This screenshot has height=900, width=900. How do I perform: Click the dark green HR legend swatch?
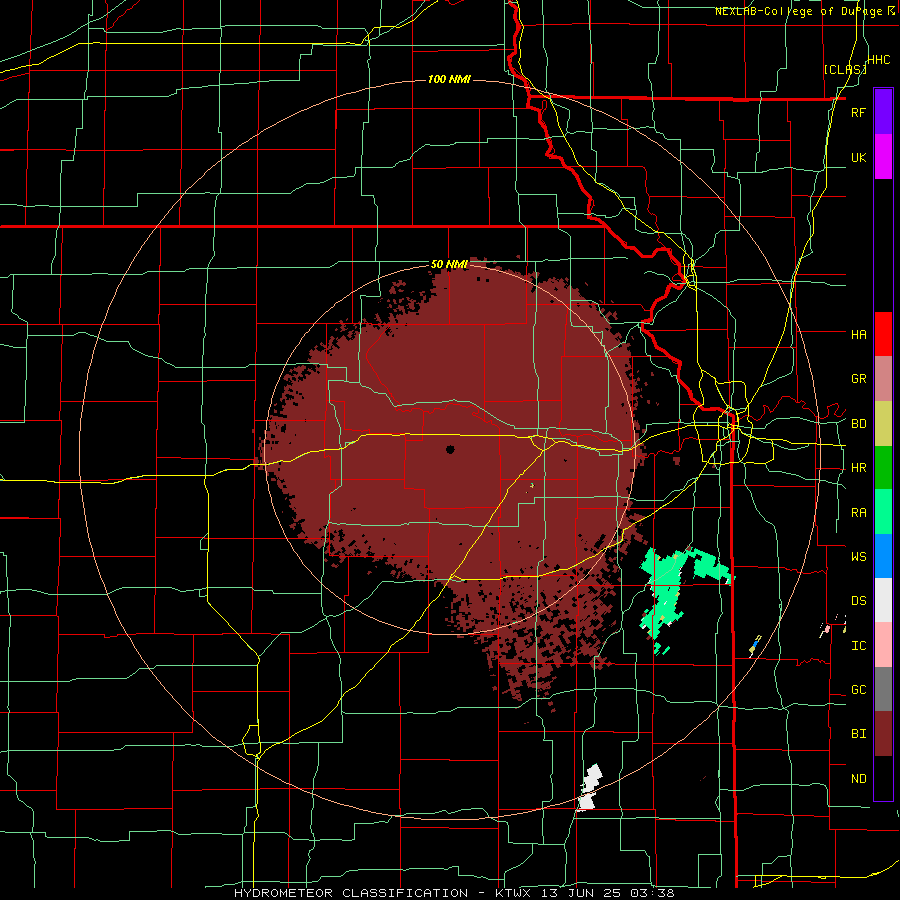tap(883, 468)
